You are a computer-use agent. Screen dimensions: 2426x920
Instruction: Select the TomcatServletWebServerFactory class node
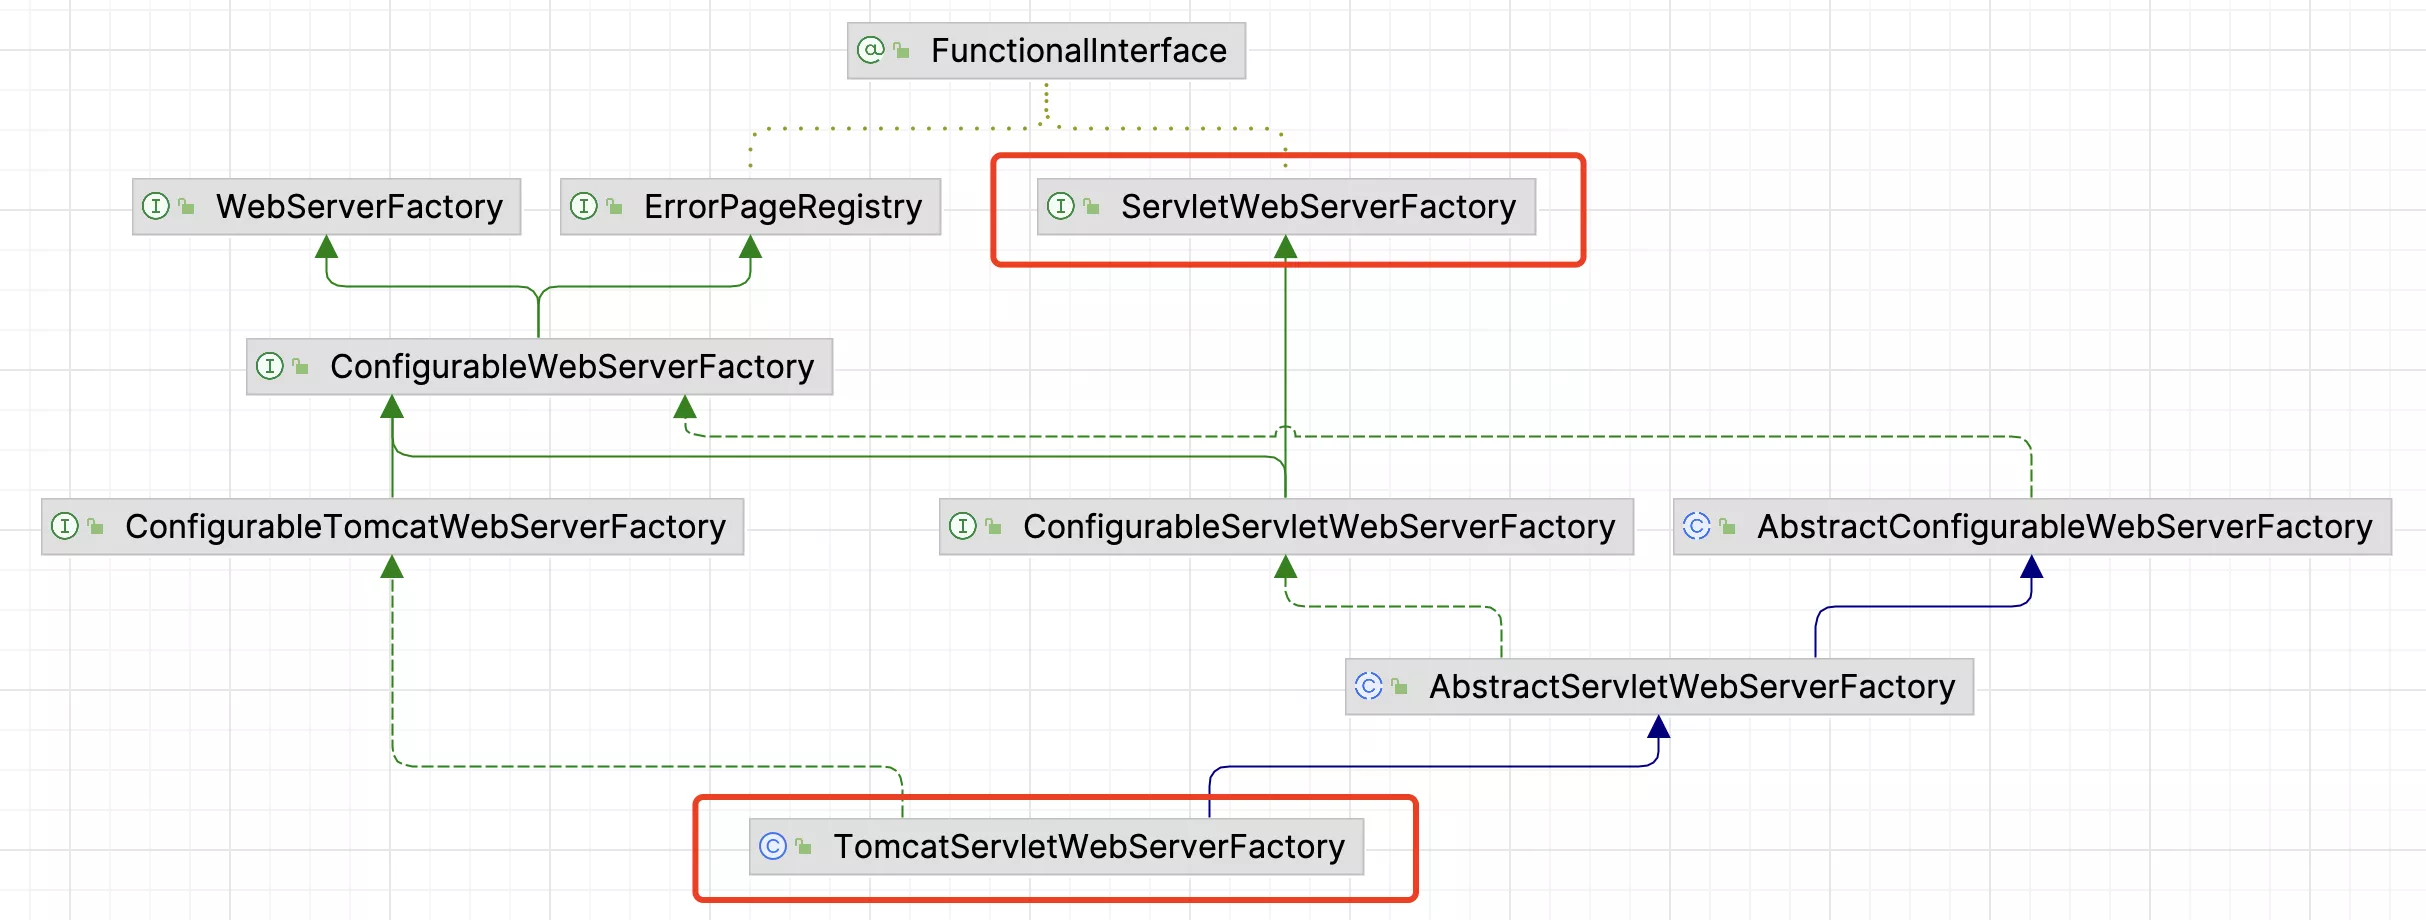click(x=1056, y=847)
